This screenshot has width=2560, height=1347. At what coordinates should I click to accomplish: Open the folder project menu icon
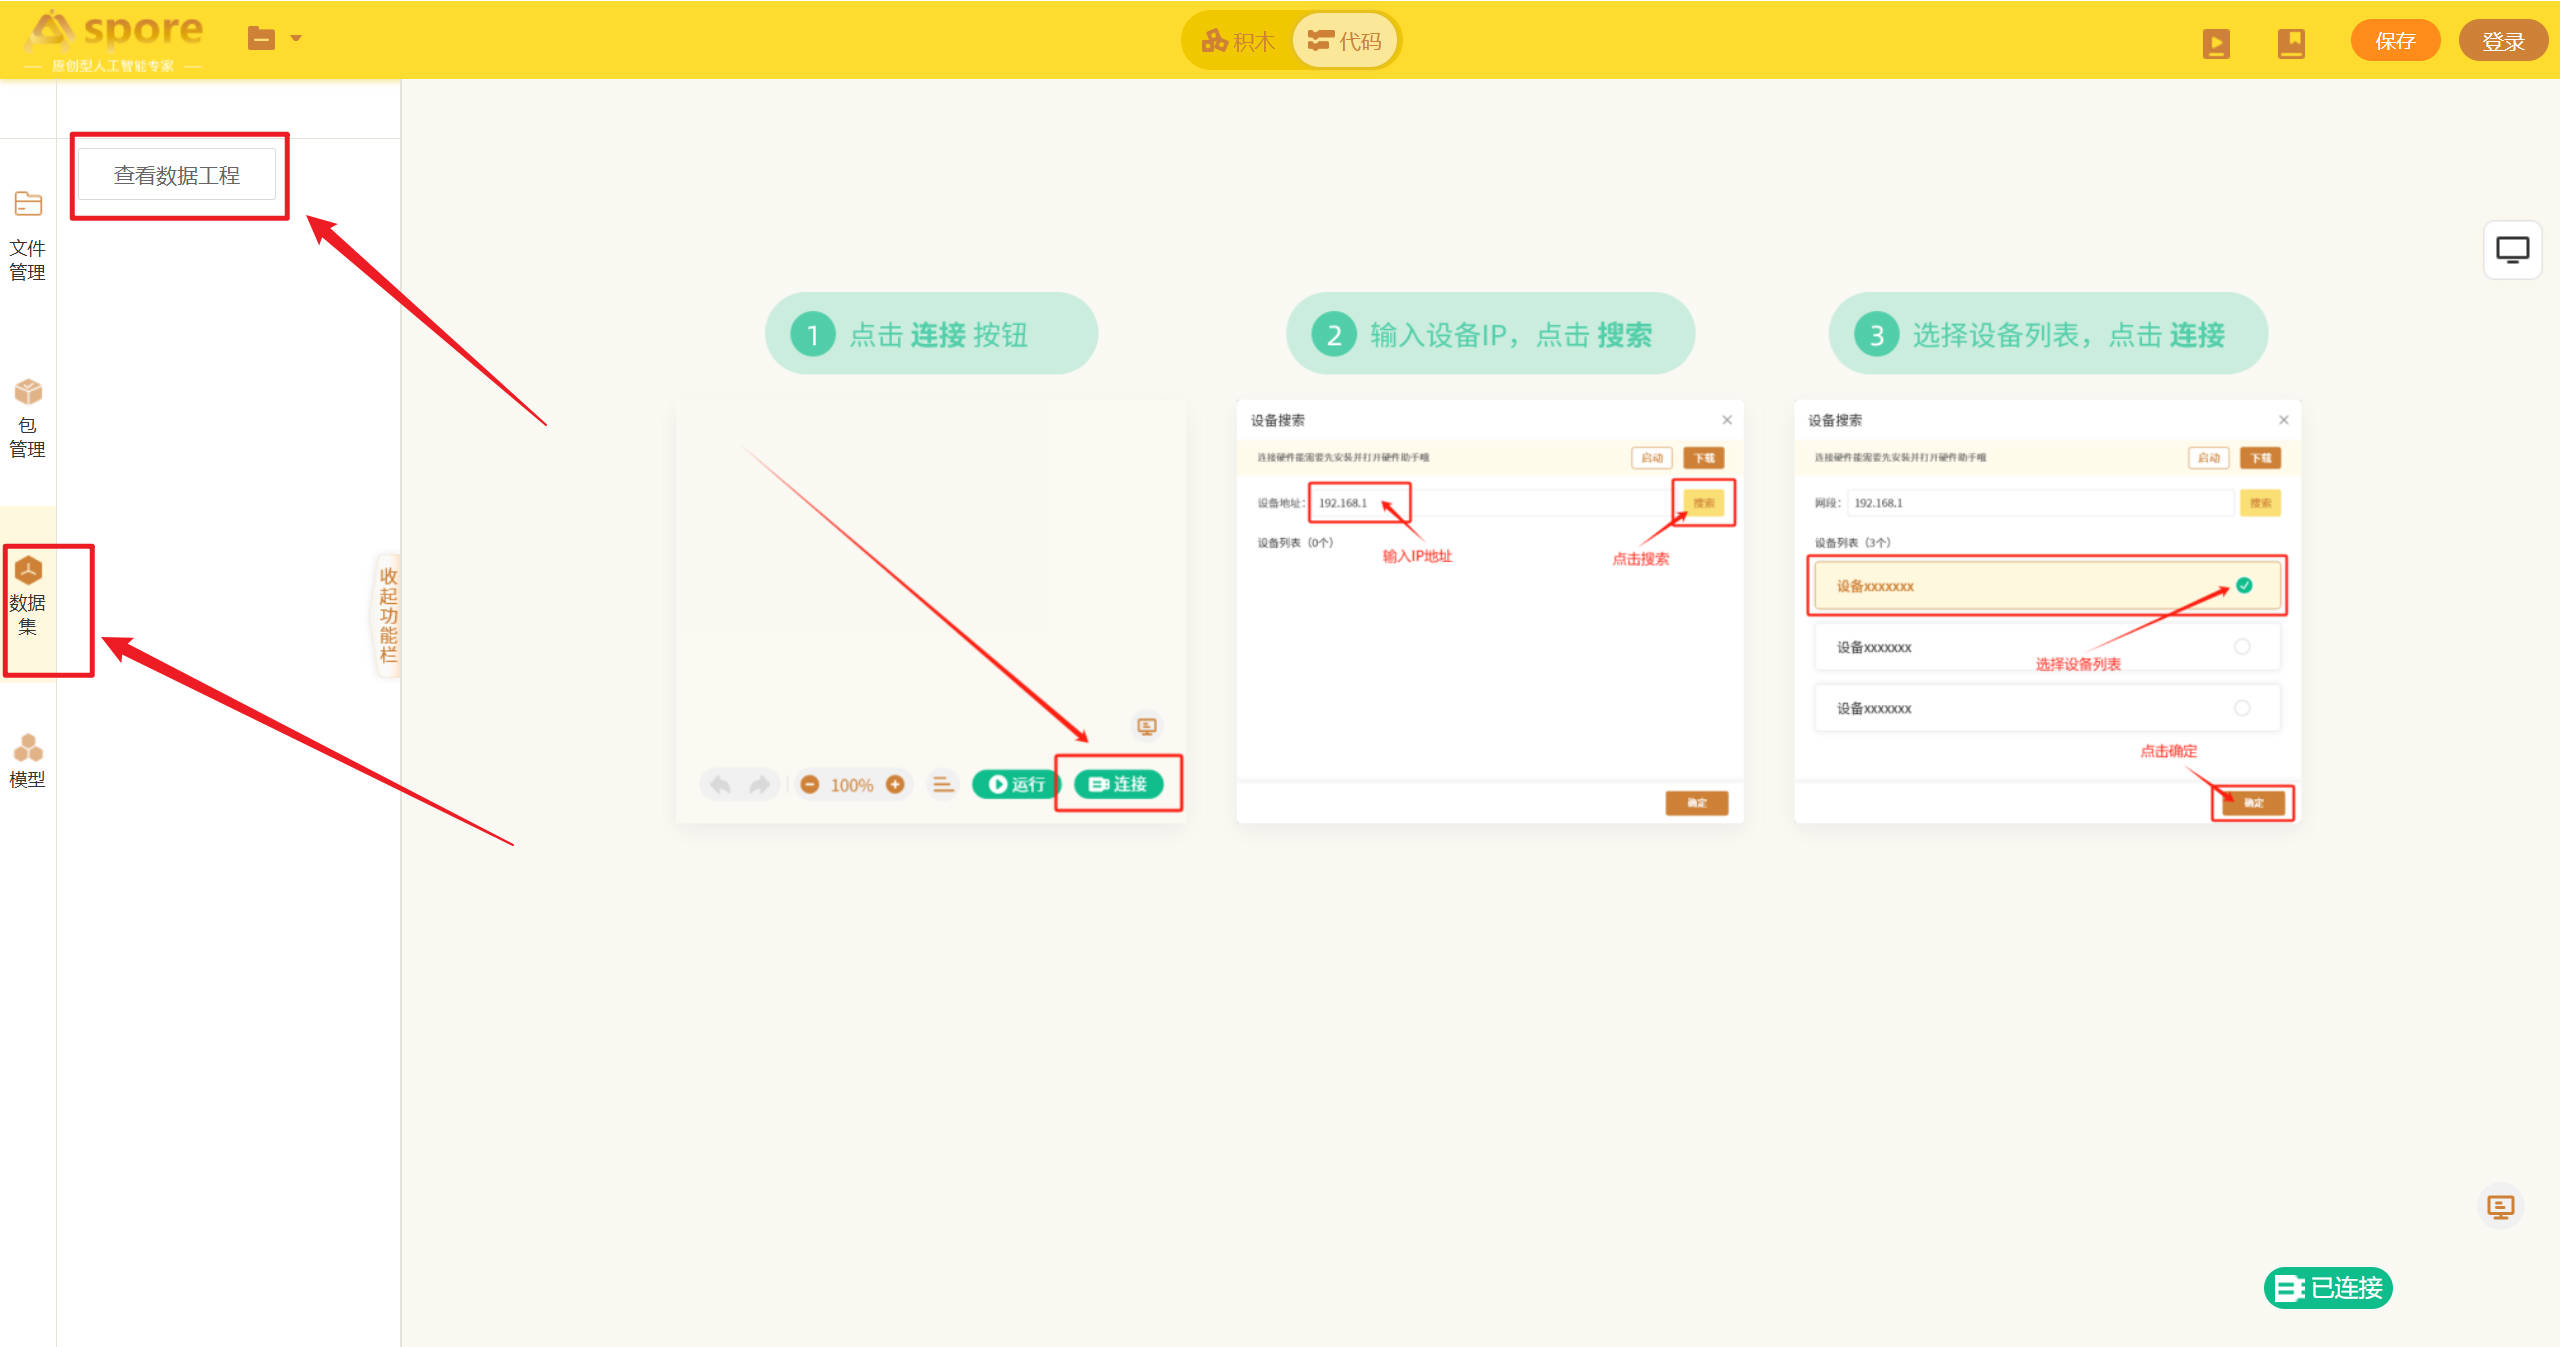pos(261,39)
